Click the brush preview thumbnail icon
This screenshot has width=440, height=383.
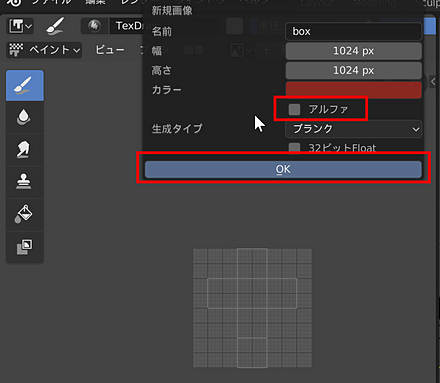coord(94,26)
